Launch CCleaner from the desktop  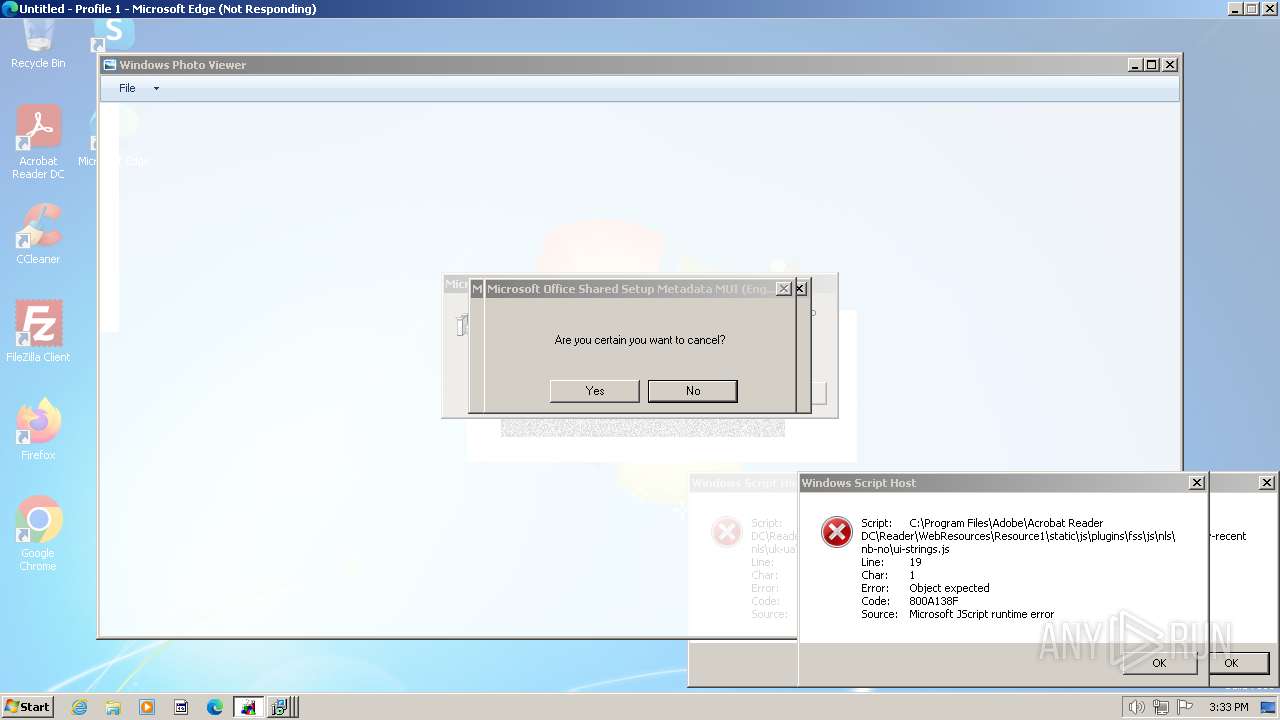pyautogui.click(x=38, y=234)
